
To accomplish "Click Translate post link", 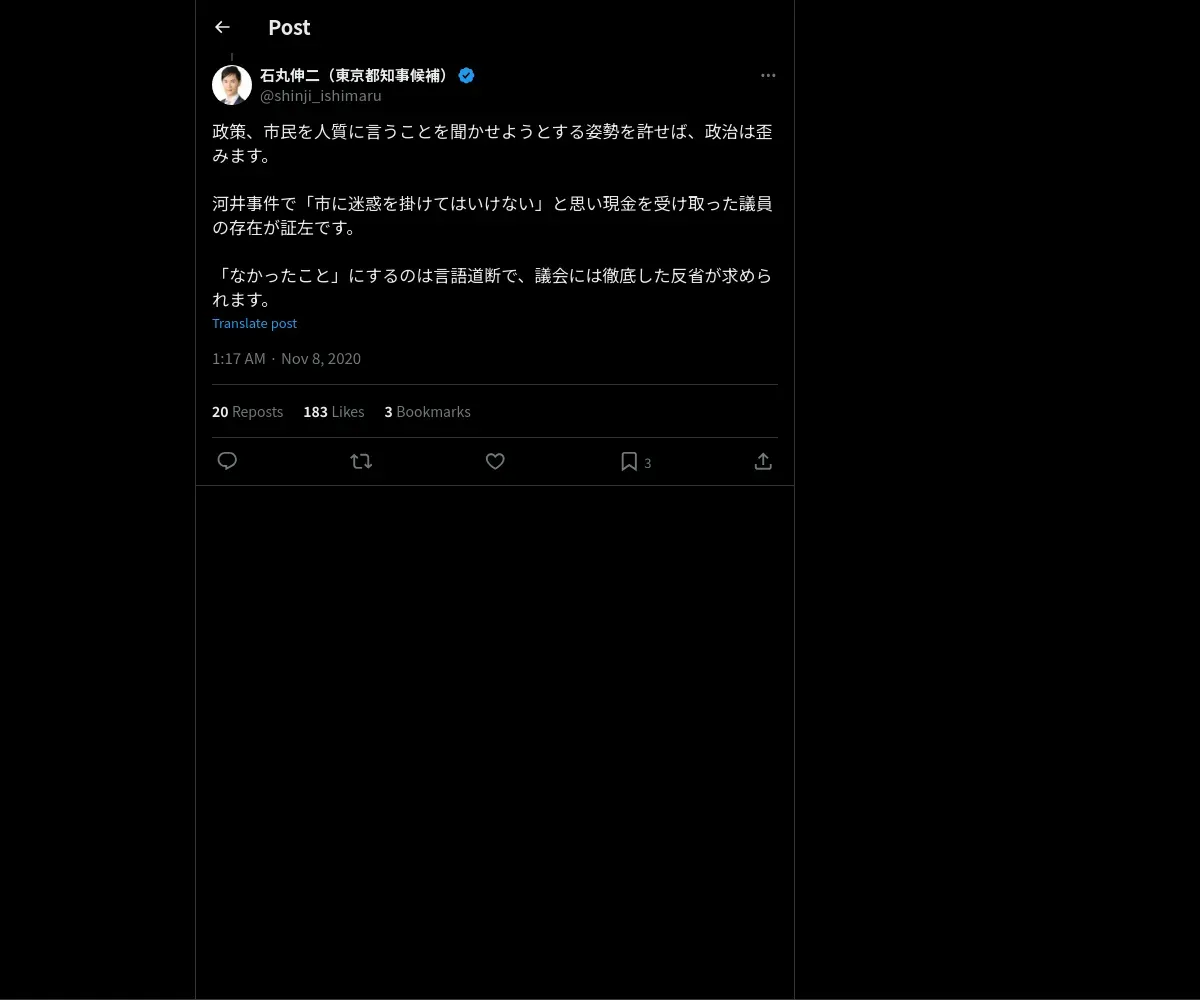I will 254,323.
